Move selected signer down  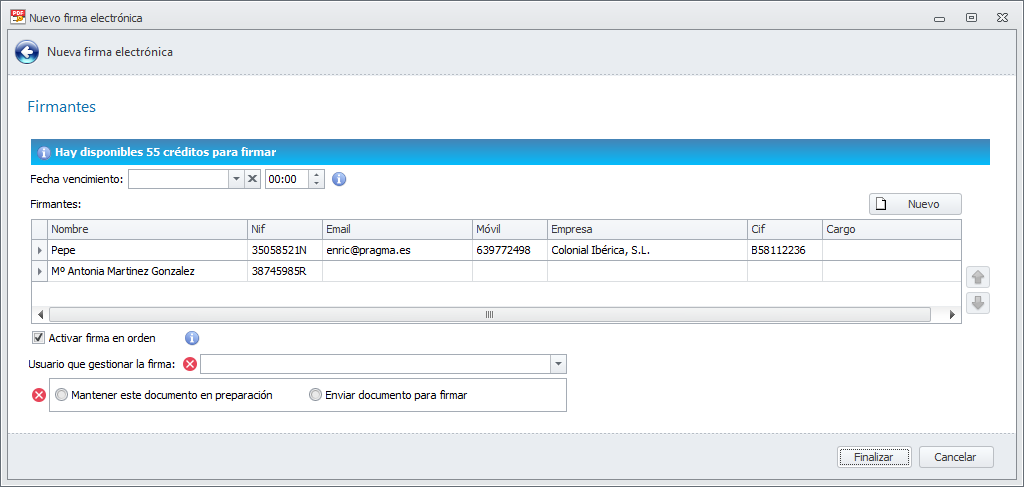978,303
